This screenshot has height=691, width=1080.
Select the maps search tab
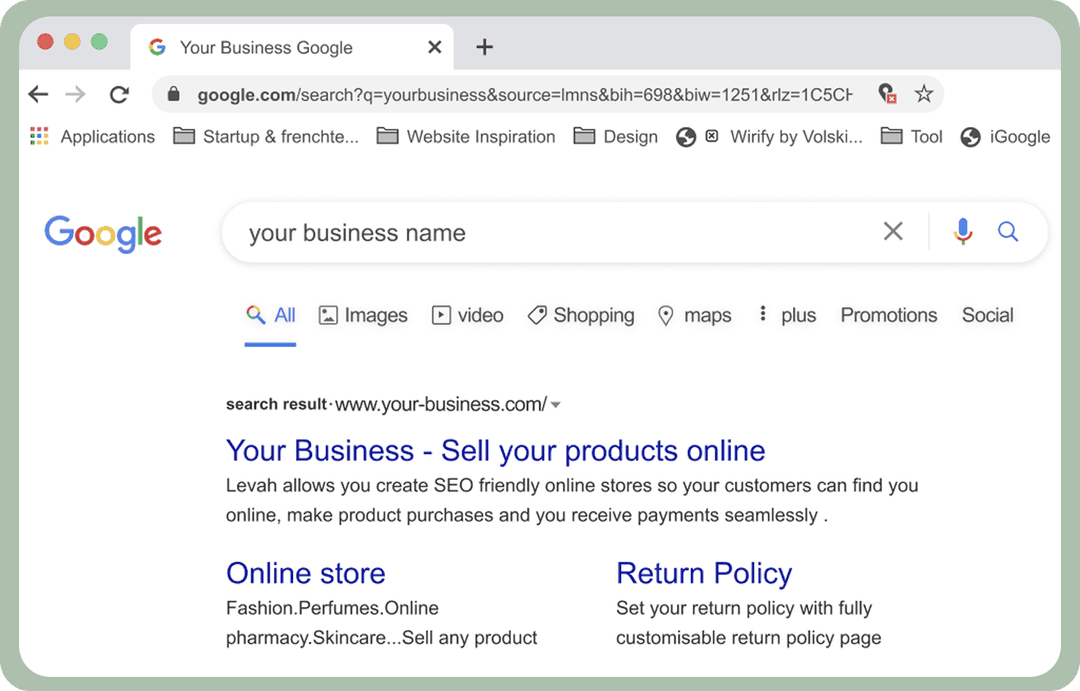coord(694,315)
